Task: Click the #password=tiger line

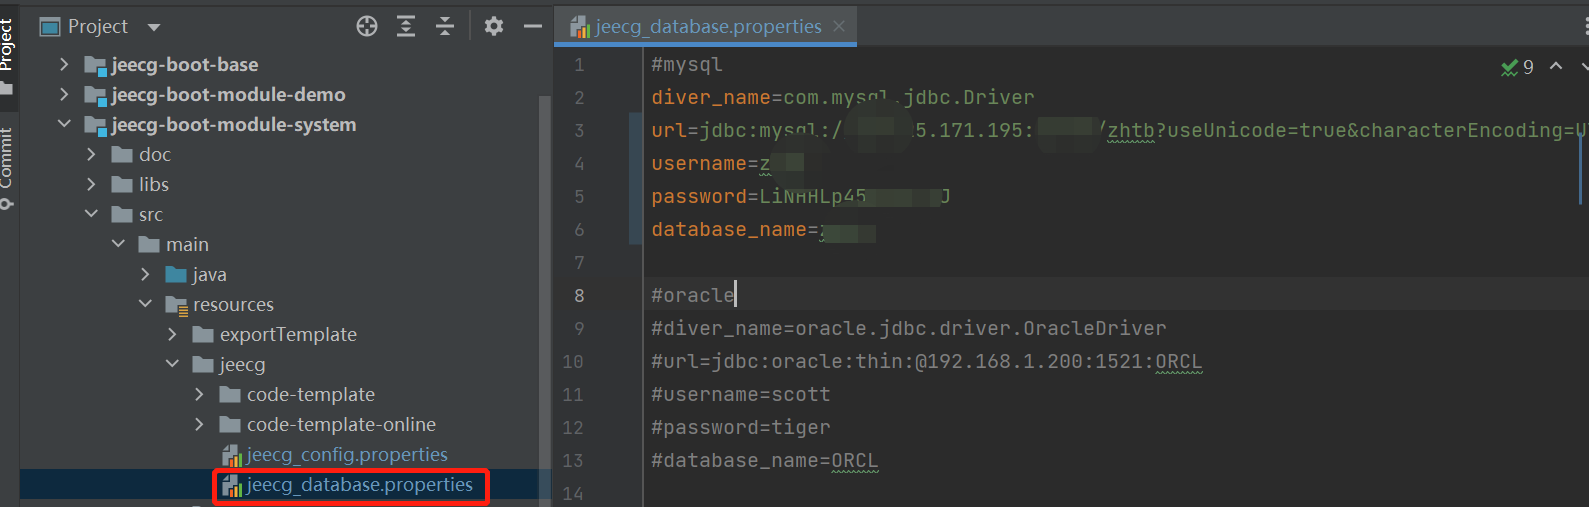Action: [741, 428]
